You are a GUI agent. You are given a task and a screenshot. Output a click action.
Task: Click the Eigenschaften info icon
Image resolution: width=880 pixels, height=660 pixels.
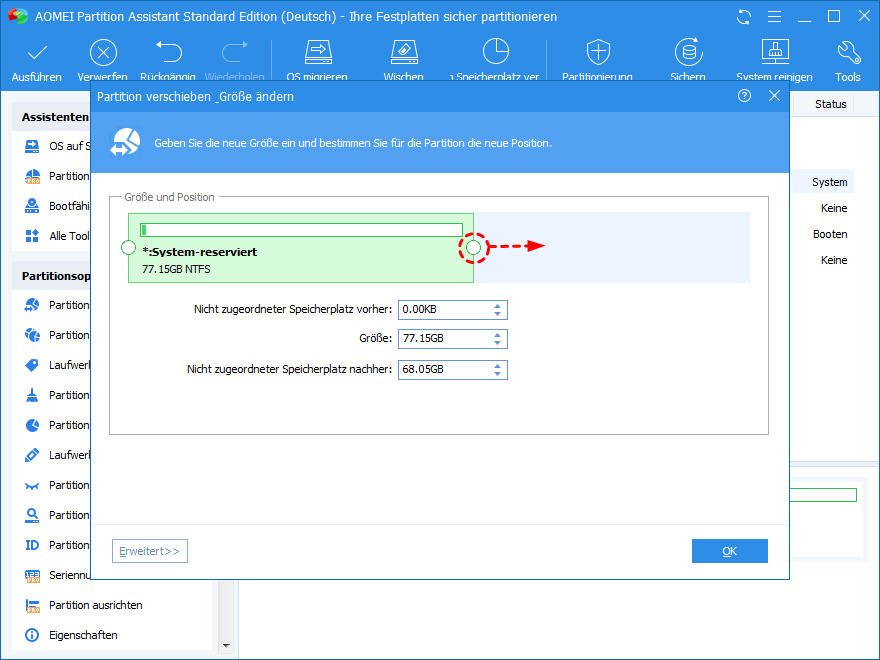pyautogui.click(x=32, y=635)
